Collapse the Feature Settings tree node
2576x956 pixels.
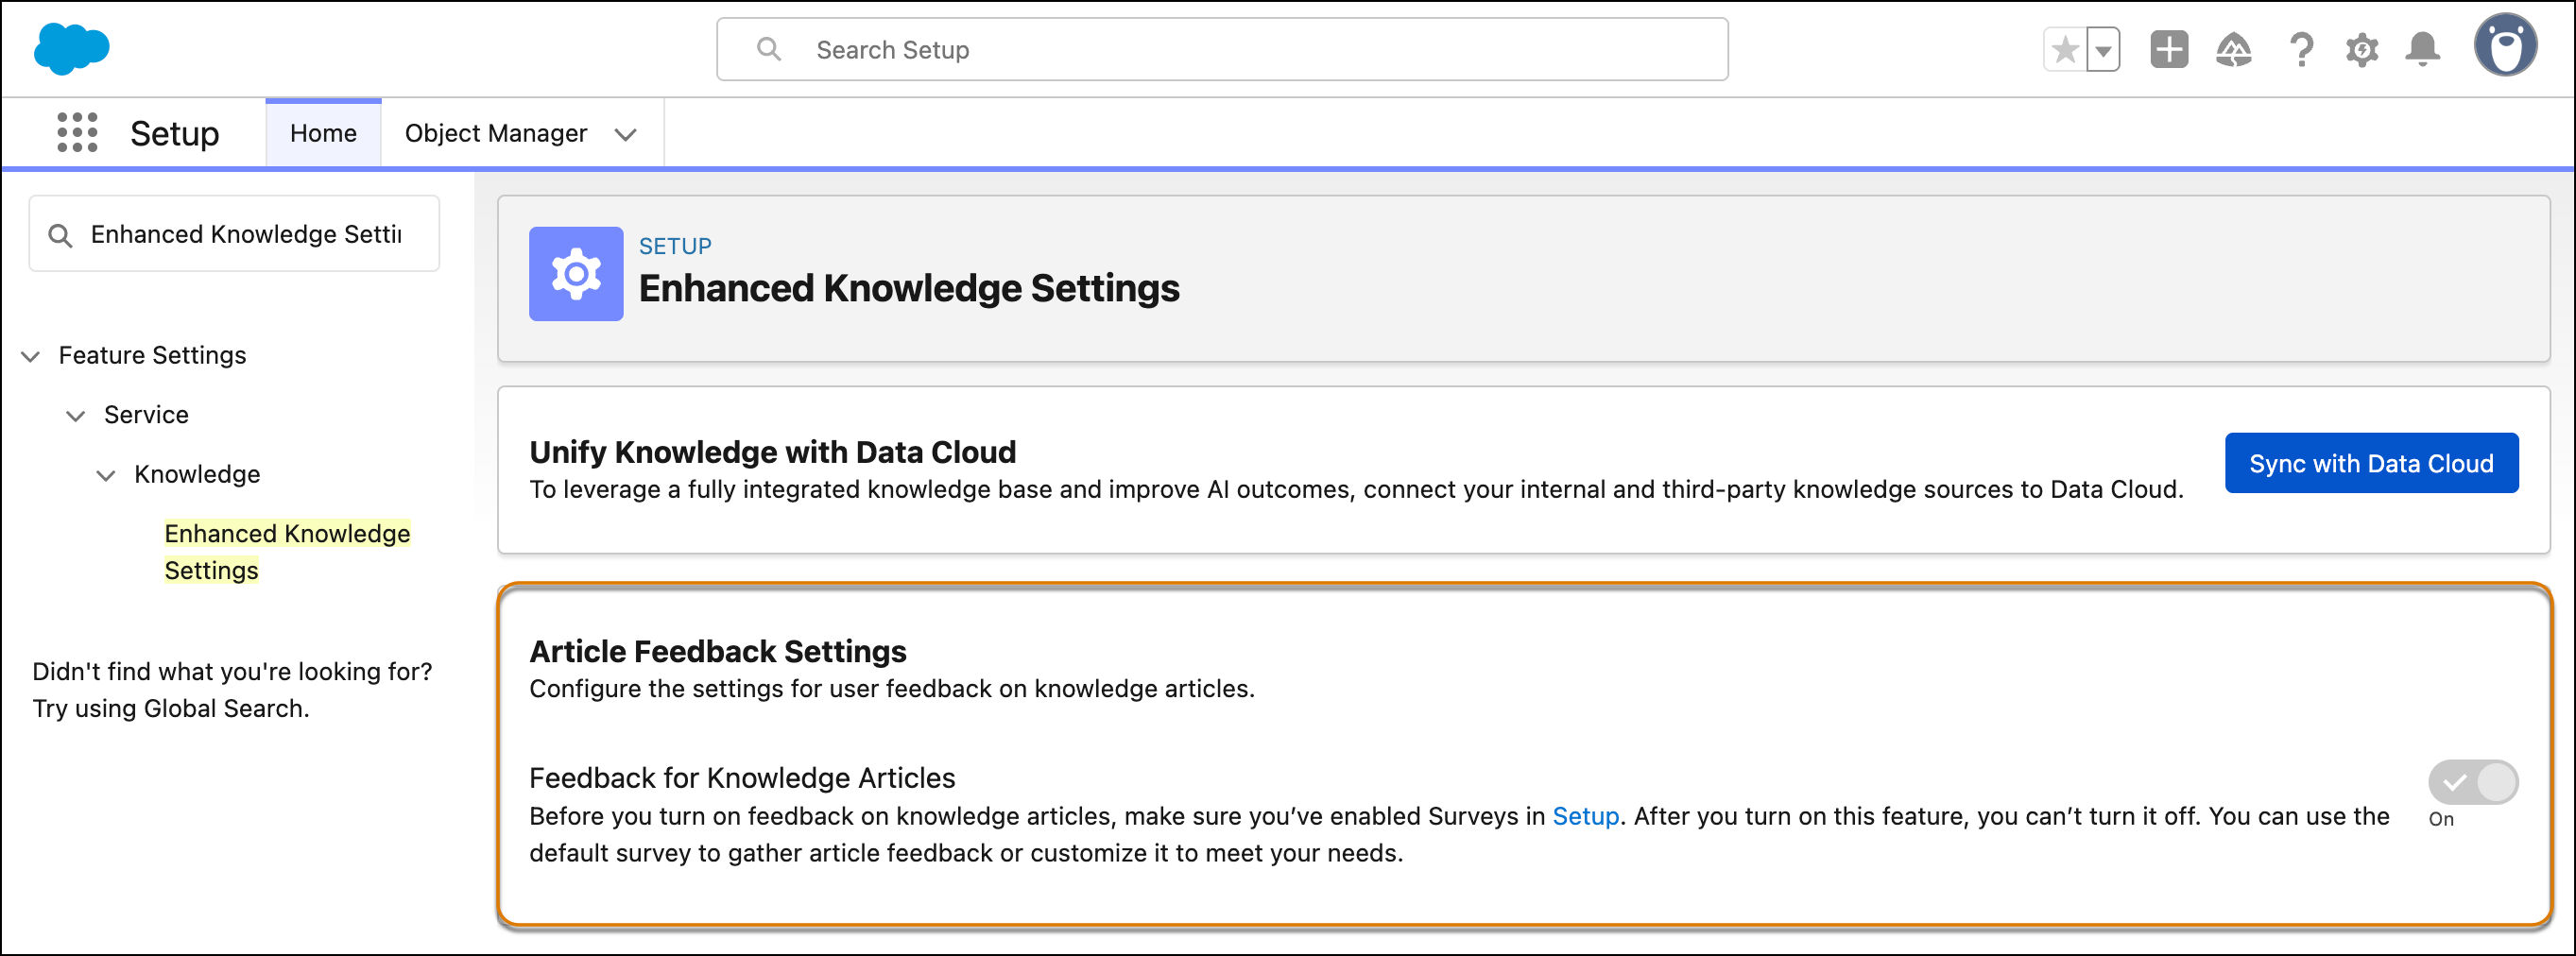(31, 356)
